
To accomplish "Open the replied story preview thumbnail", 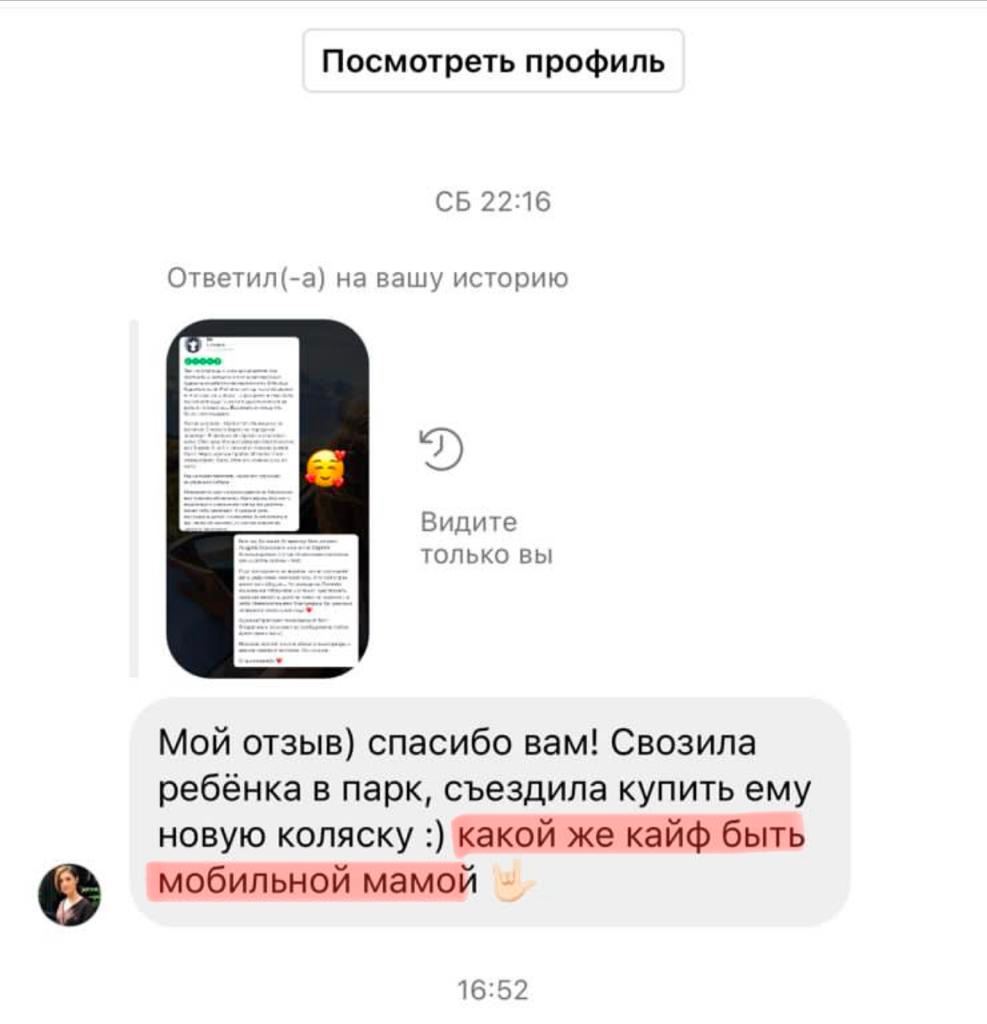I will pyautogui.click(x=268, y=498).
